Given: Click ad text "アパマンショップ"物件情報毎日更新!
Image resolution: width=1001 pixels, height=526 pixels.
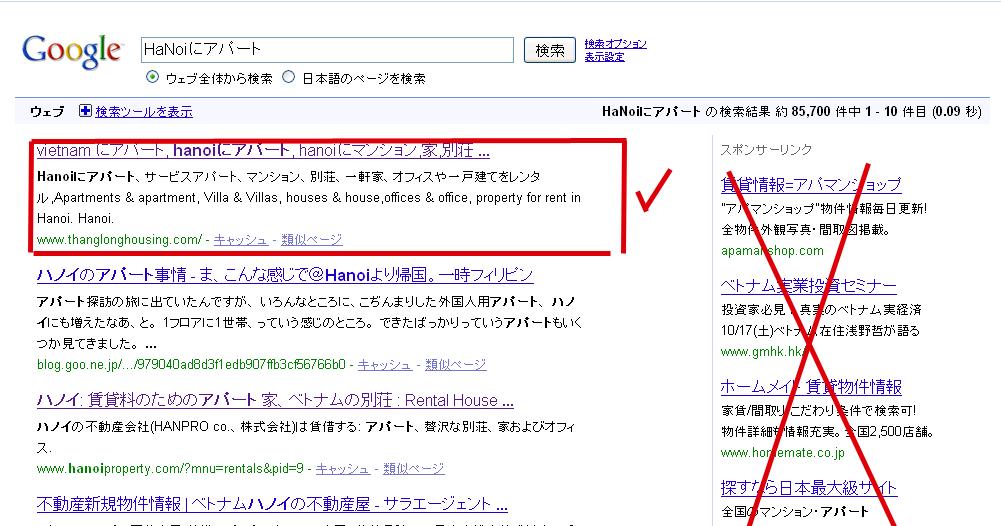Looking at the screenshot, I should [824, 209].
